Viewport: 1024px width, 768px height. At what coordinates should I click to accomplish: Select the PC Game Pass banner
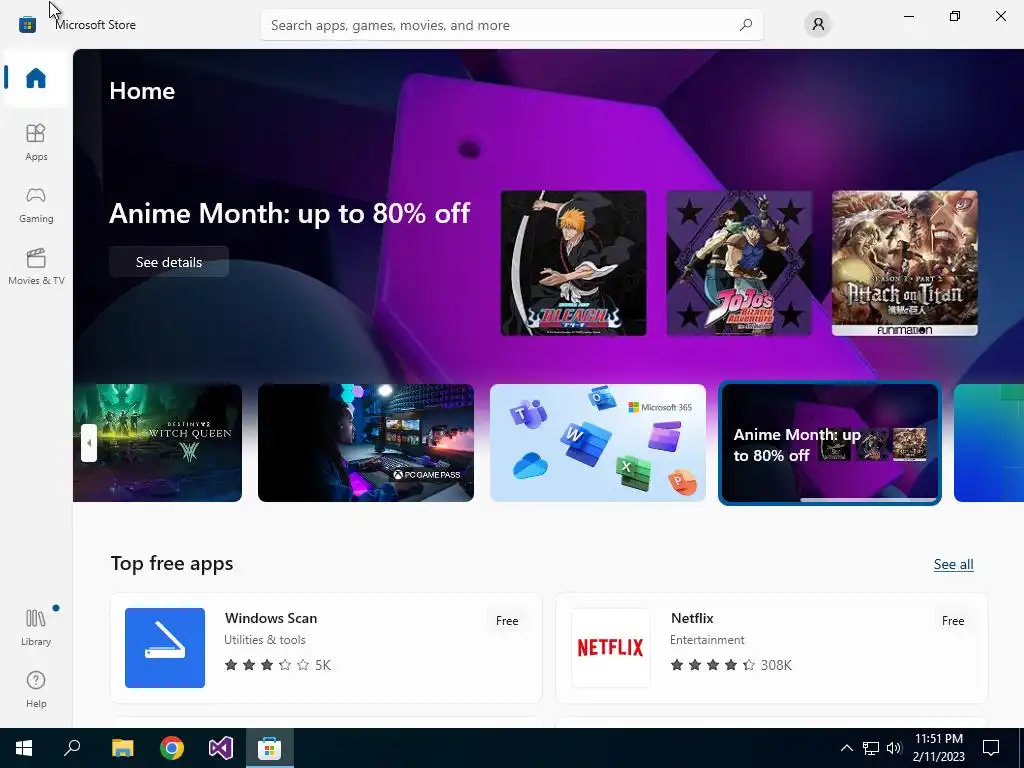pos(366,443)
